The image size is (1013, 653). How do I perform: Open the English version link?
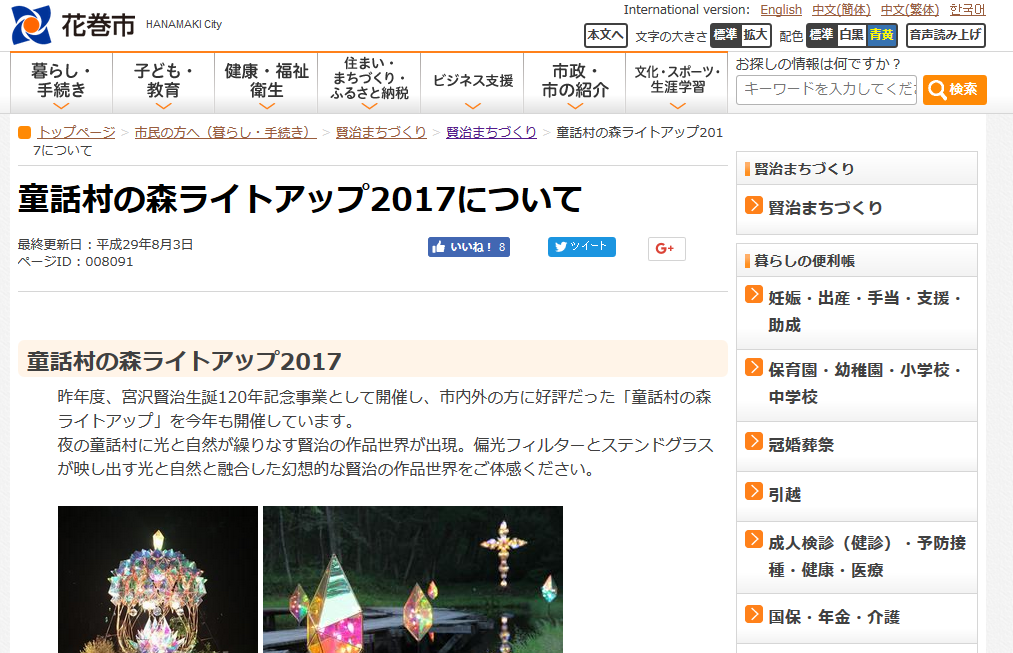pos(780,10)
